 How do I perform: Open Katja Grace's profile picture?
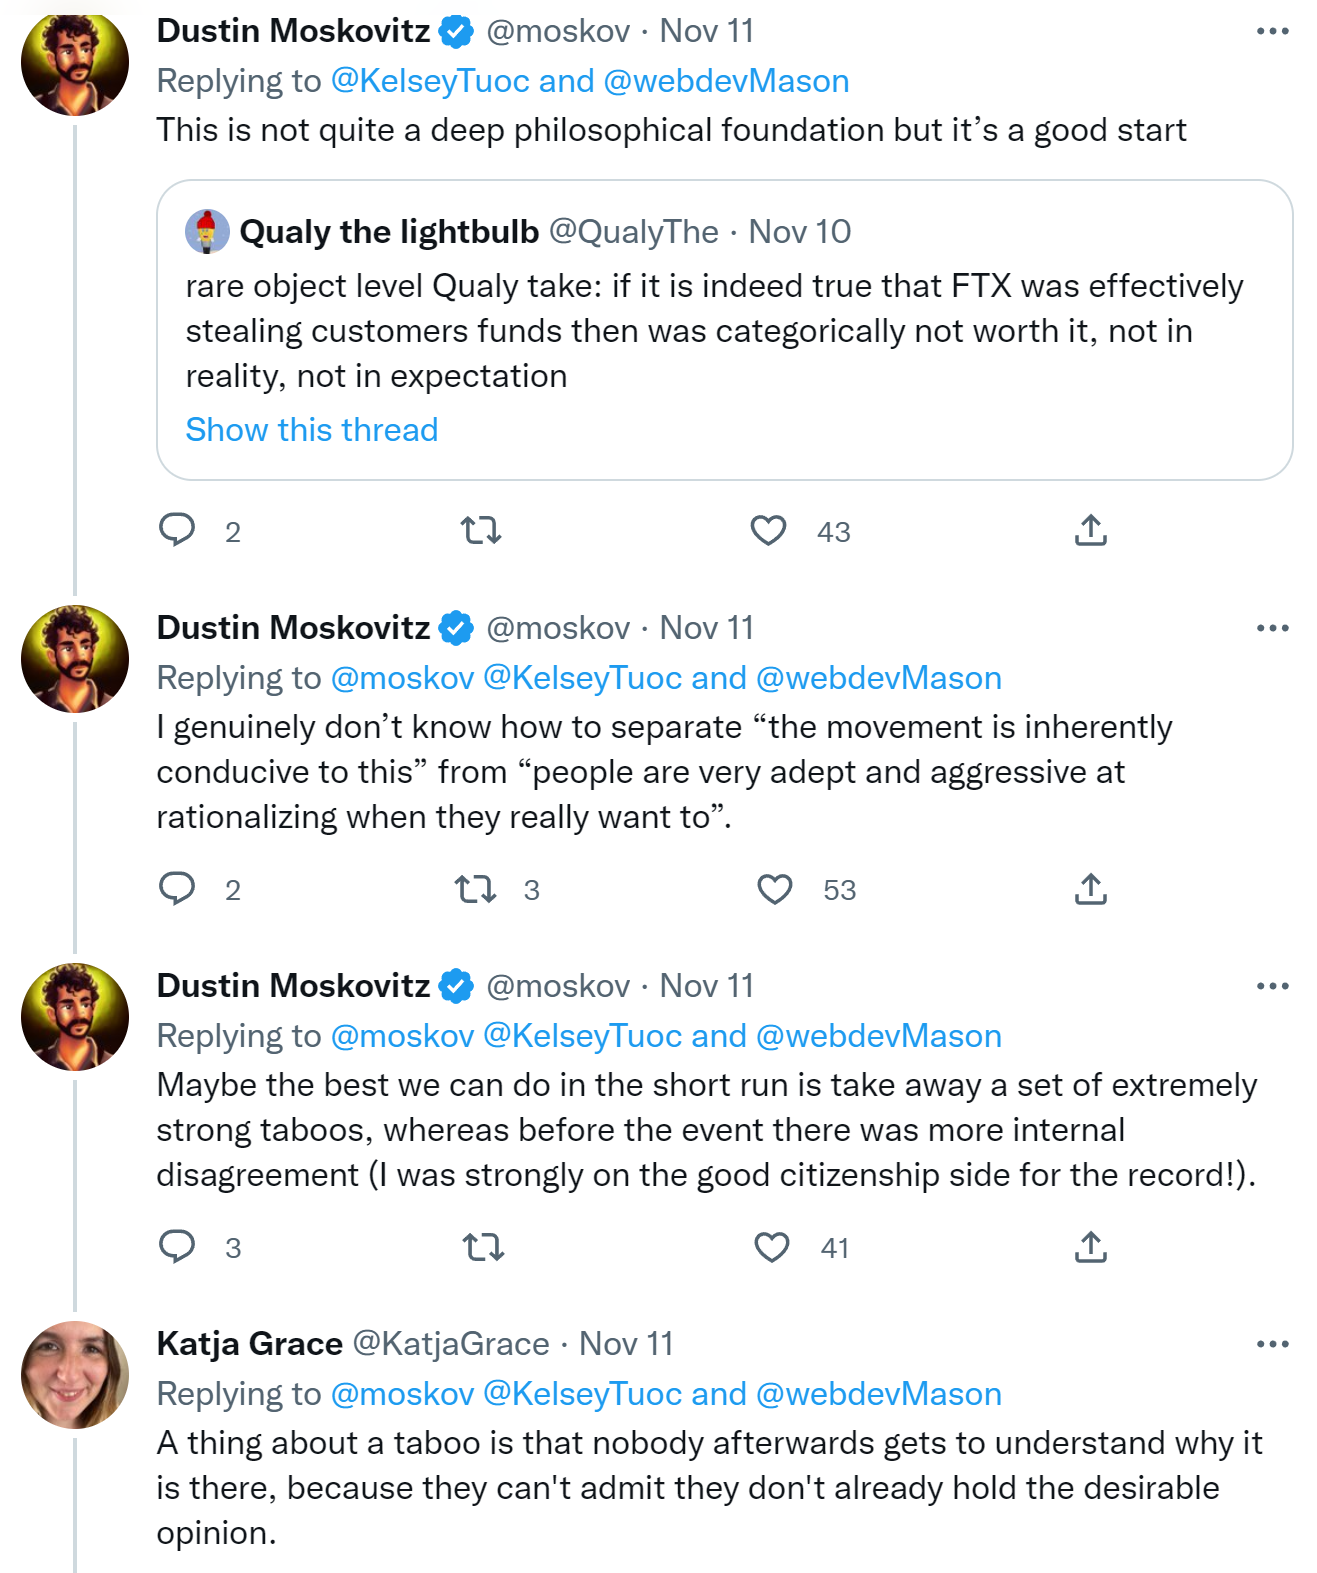pos(75,1375)
